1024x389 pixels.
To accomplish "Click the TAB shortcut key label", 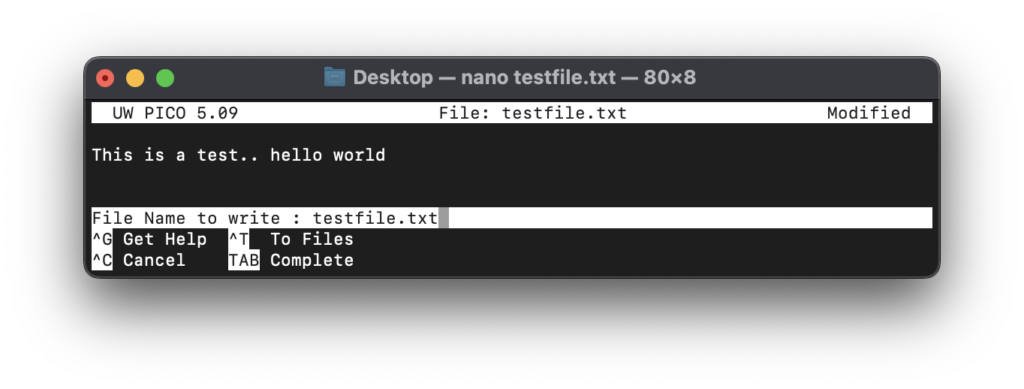I will (x=244, y=260).
